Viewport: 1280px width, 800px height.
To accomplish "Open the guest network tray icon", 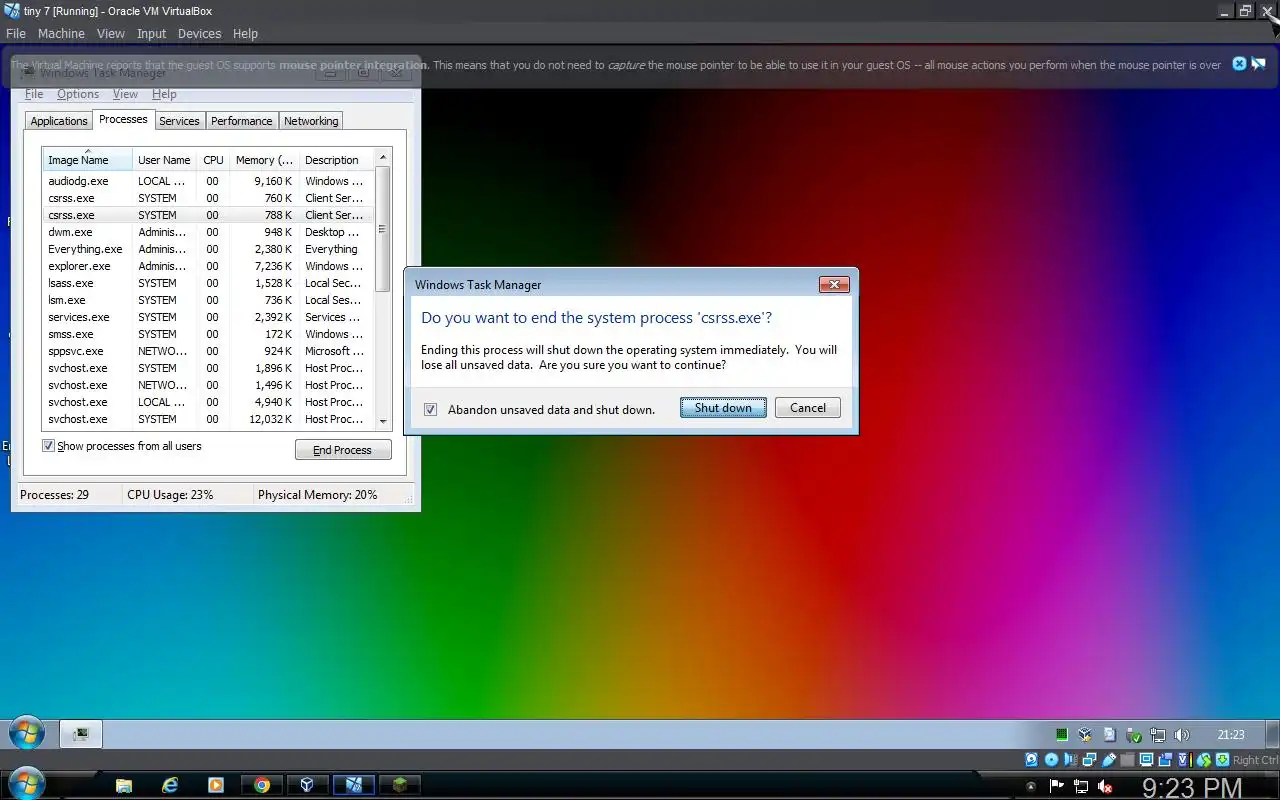I will 1158,735.
